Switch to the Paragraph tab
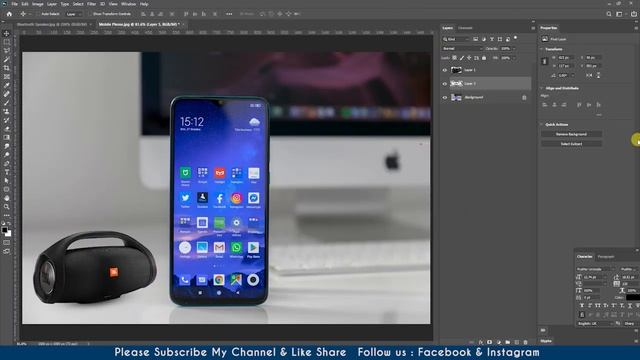 click(x=606, y=257)
